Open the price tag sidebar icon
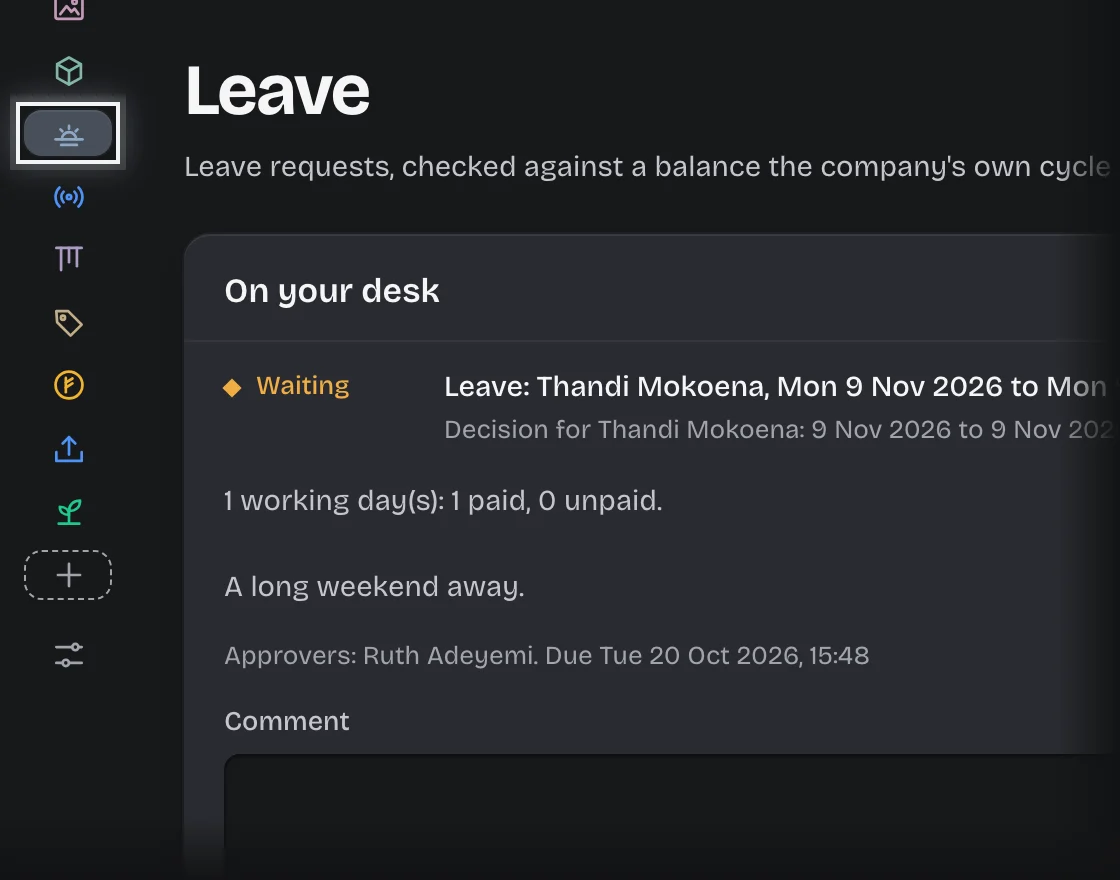 tap(69, 323)
